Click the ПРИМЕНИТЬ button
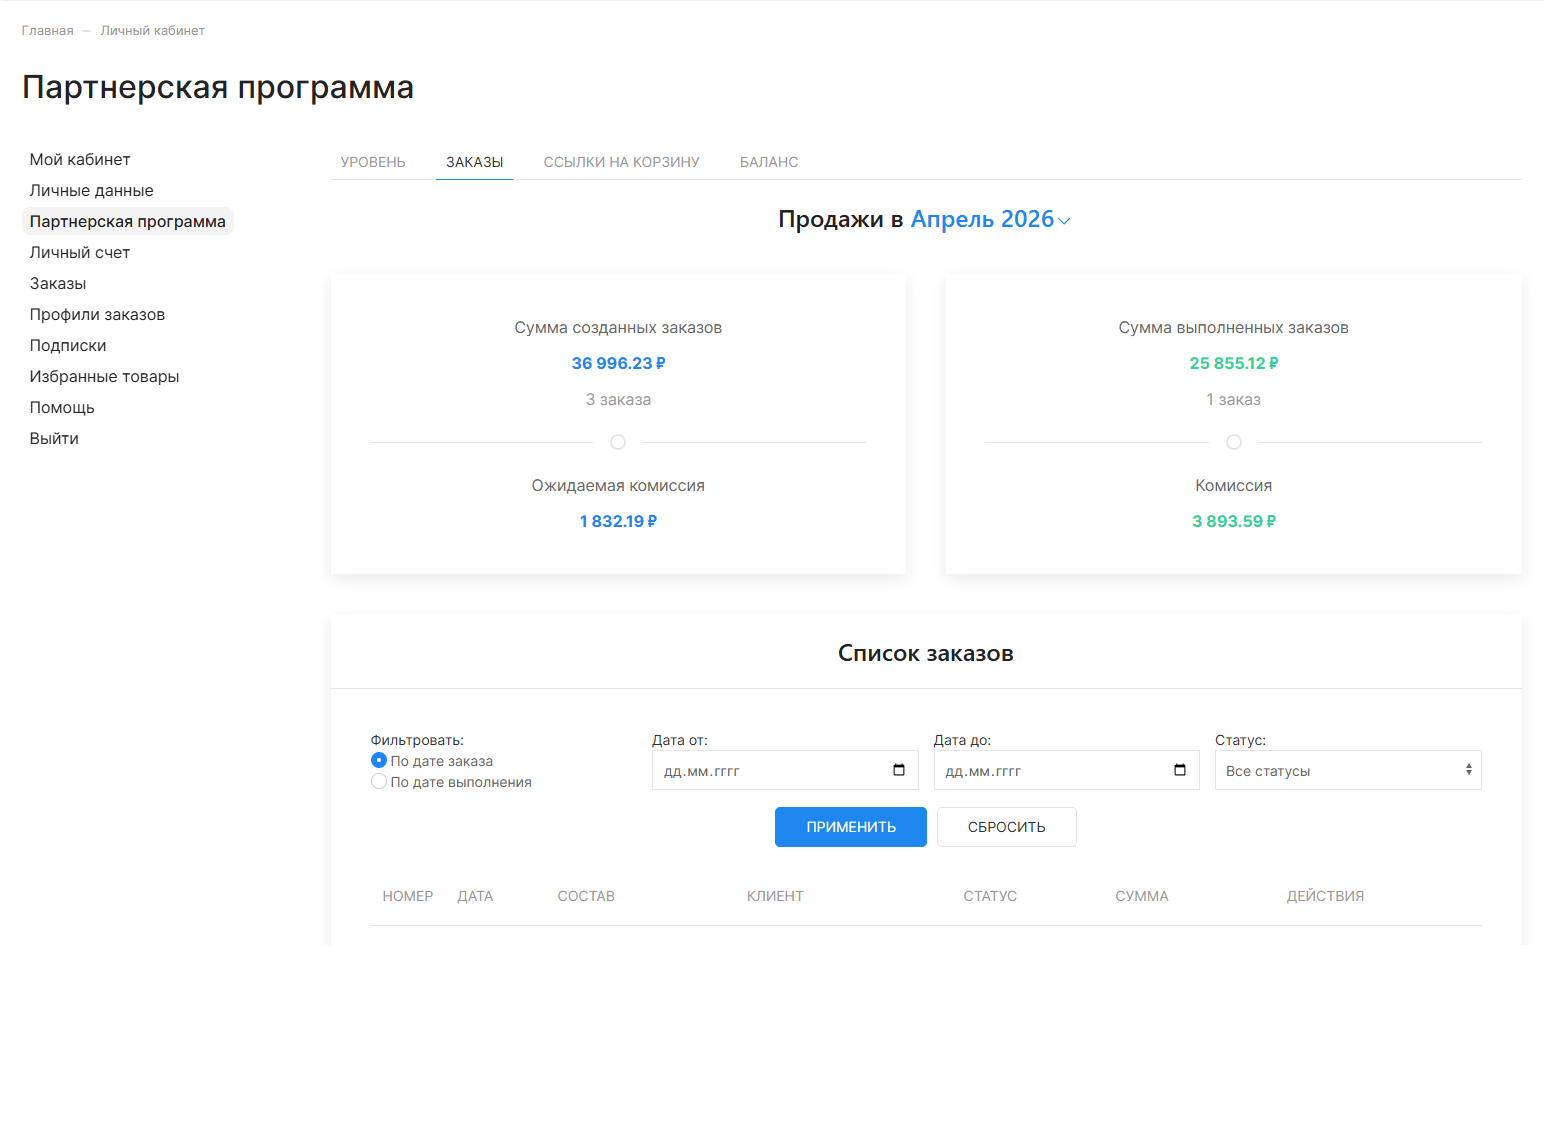 (851, 827)
